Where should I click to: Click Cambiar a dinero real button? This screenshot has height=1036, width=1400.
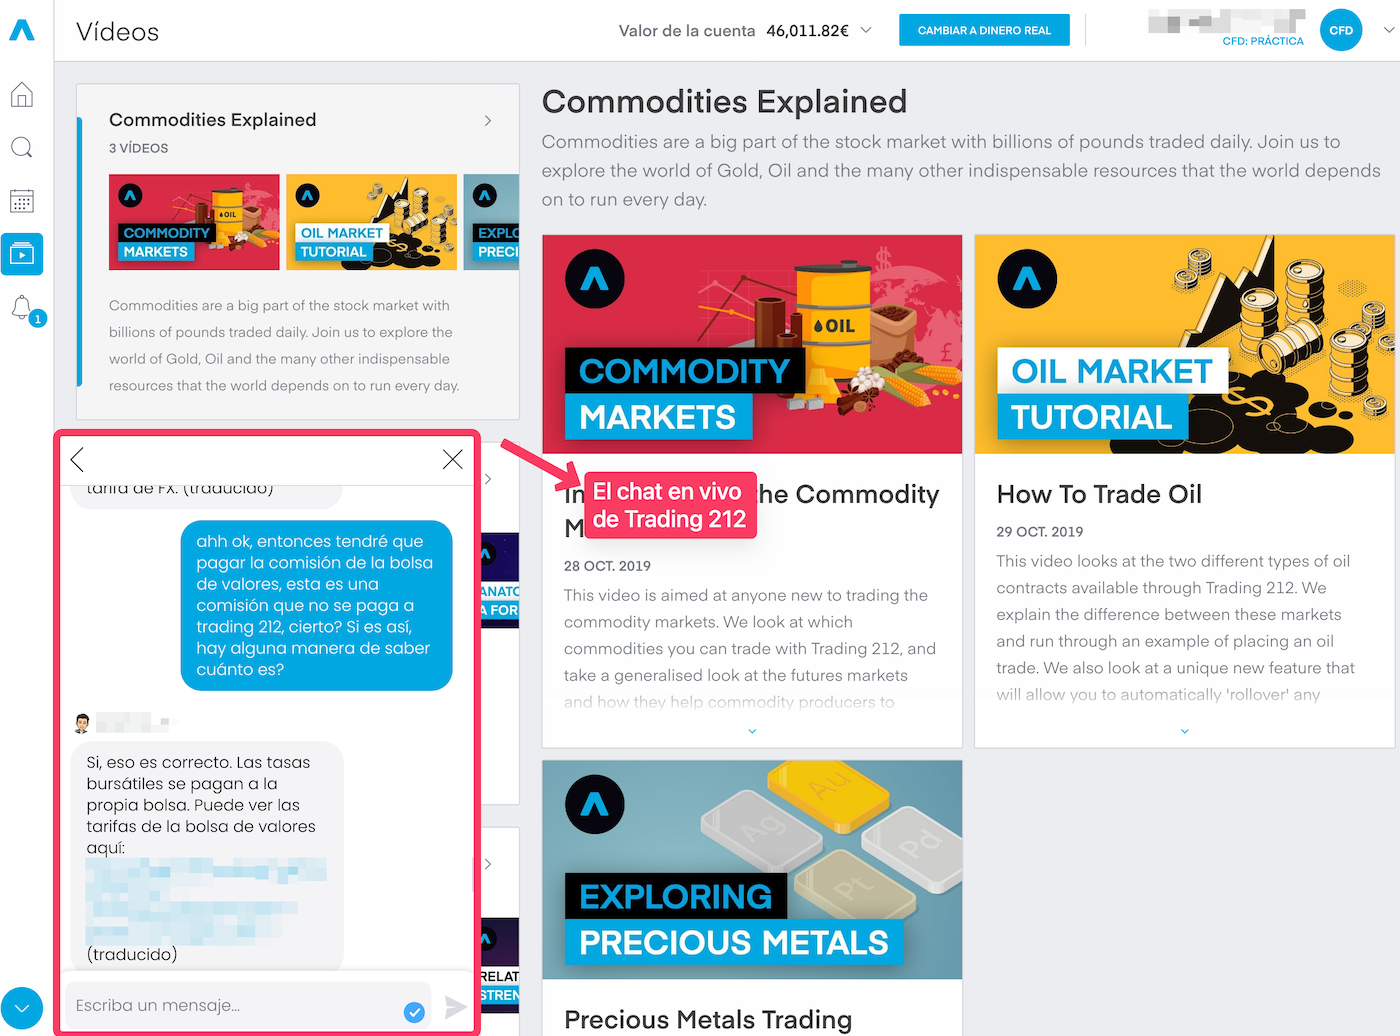pos(984,30)
